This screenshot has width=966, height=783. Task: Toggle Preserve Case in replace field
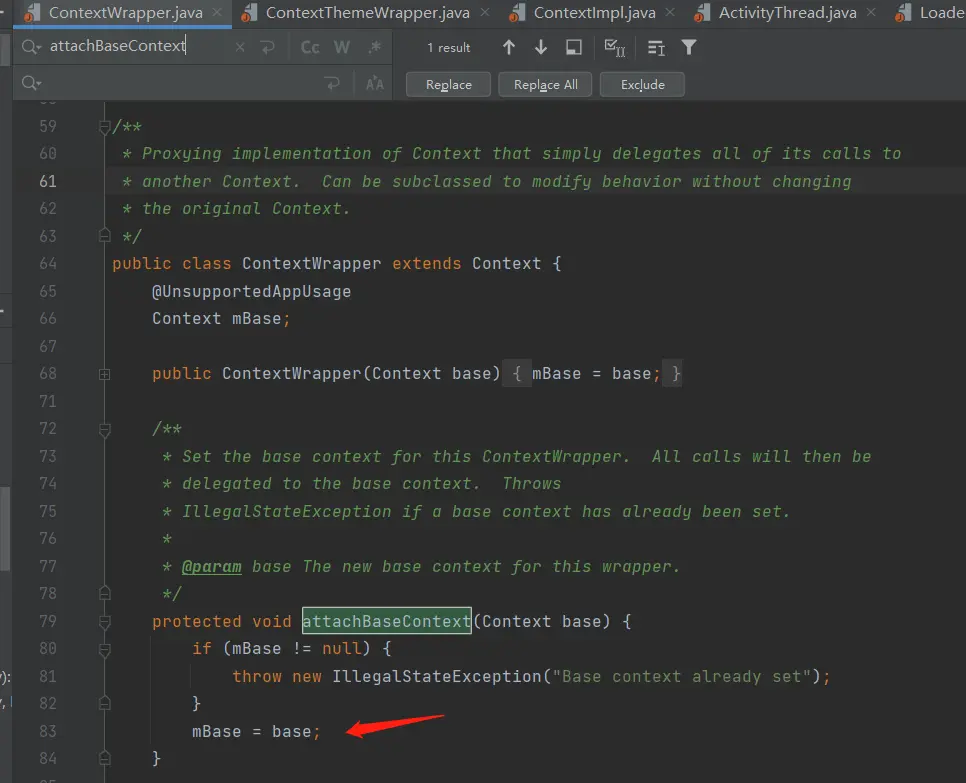[374, 84]
